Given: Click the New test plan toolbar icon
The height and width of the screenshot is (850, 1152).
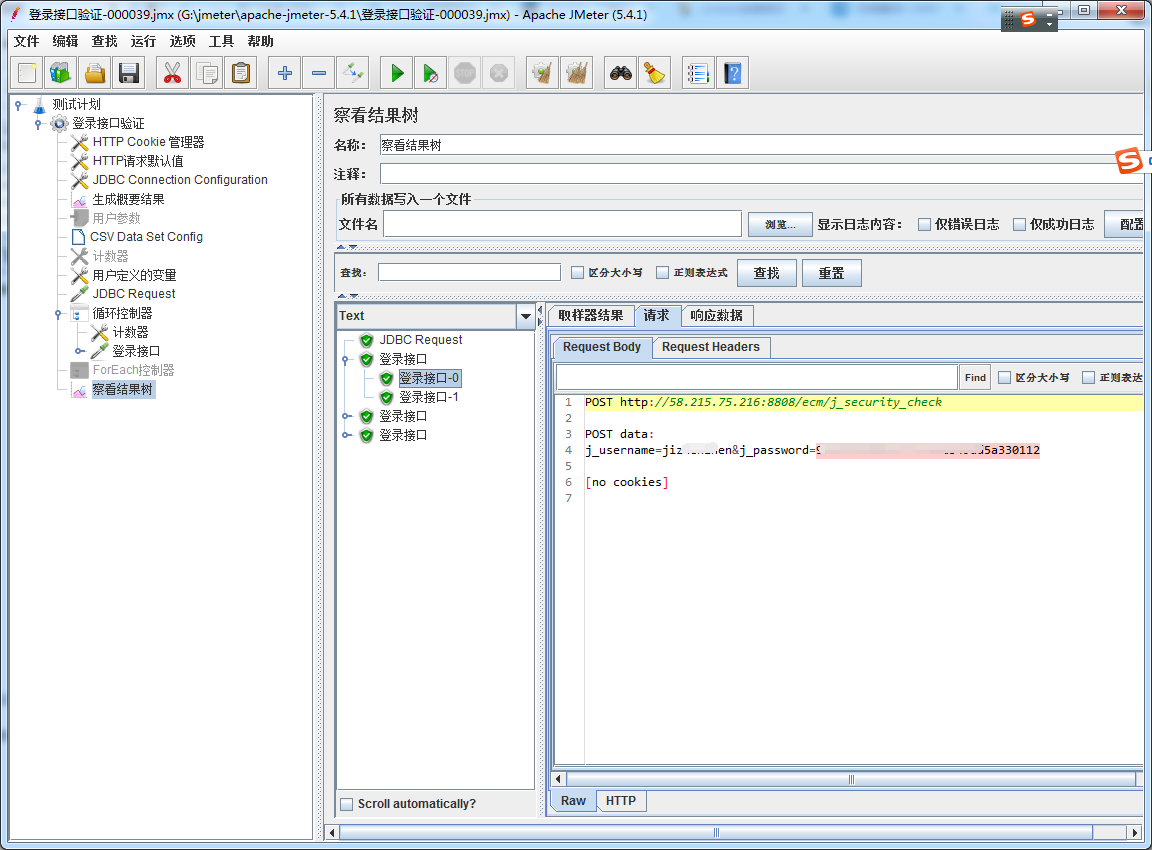Looking at the screenshot, I should coord(27,73).
